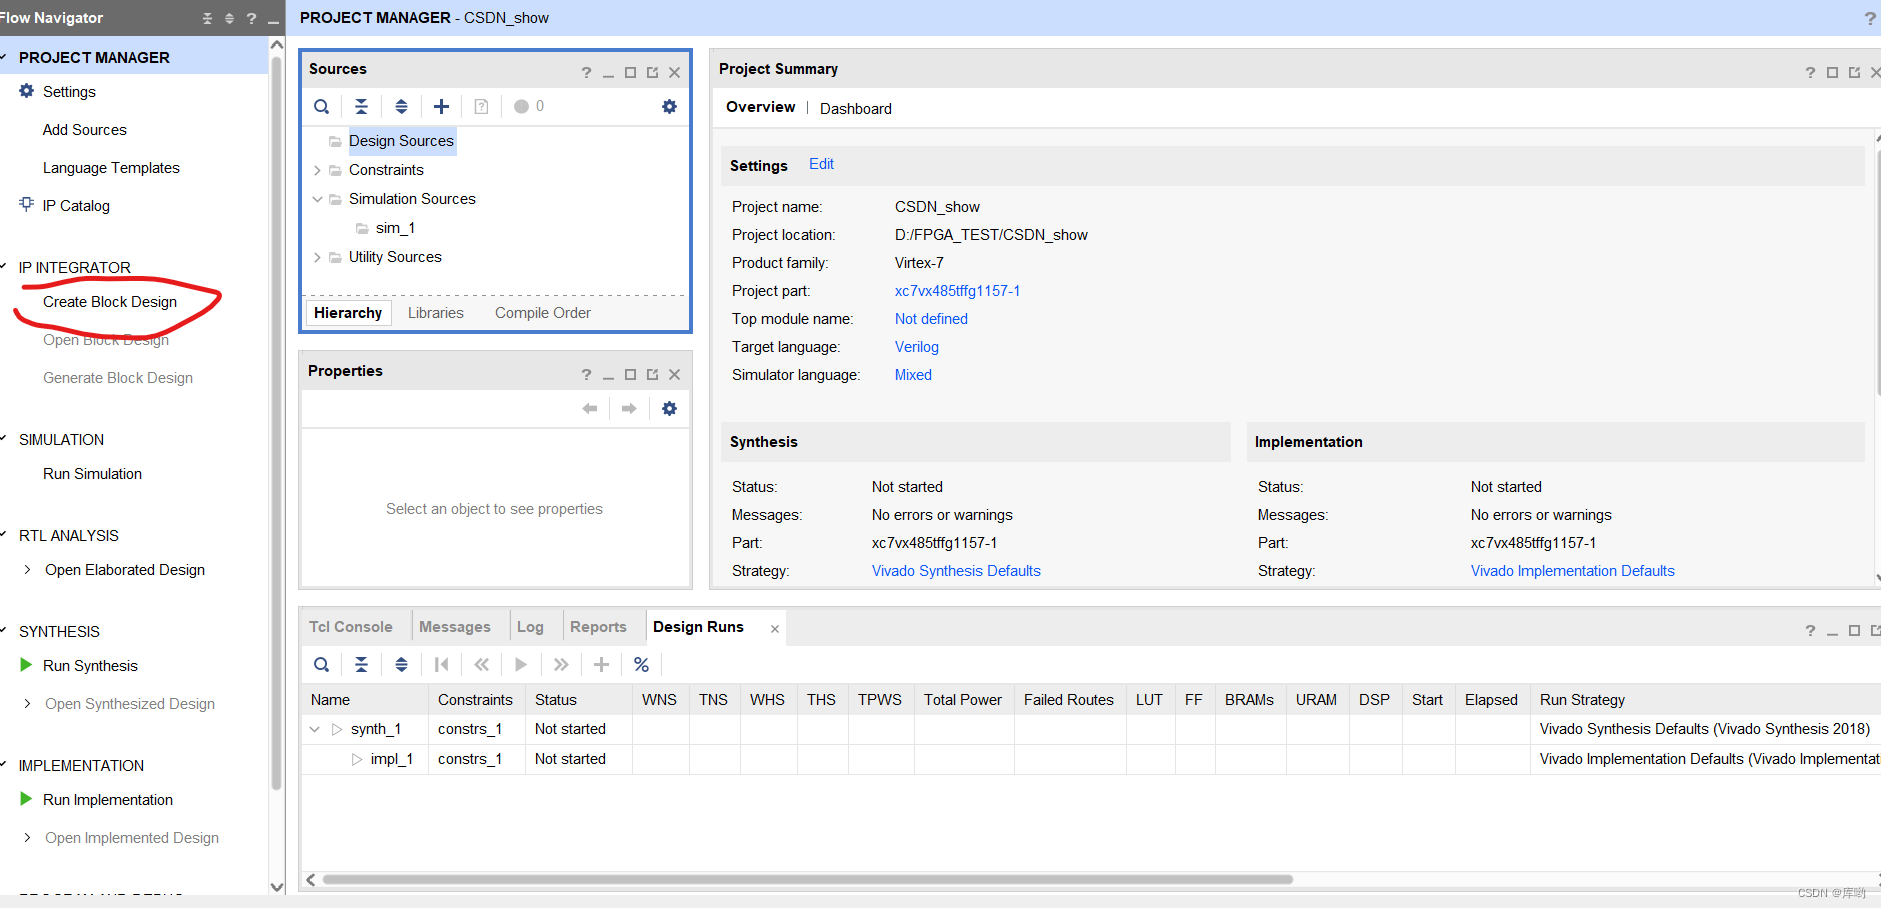Open Sources panel help question mark
Image resolution: width=1881 pixels, height=908 pixels.
pyautogui.click(x=586, y=72)
